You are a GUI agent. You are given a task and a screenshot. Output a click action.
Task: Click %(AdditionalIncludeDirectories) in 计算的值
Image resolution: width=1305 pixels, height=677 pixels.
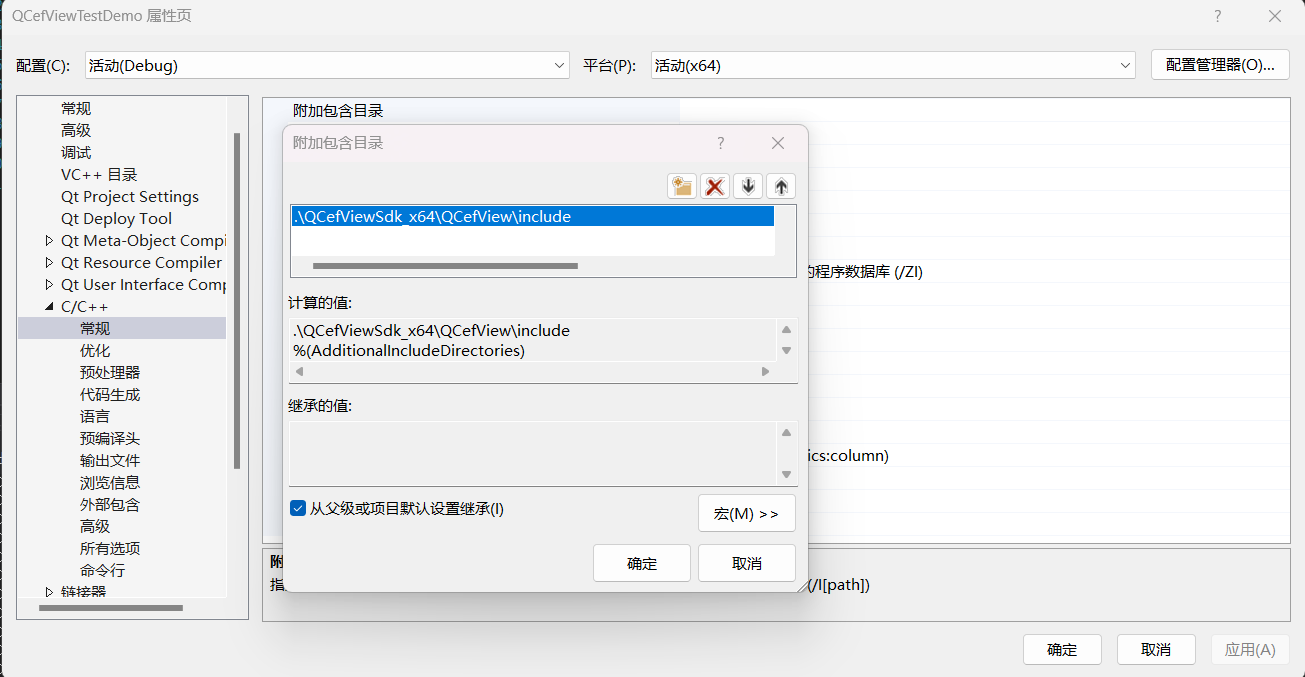pyautogui.click(x=409, y=350)
